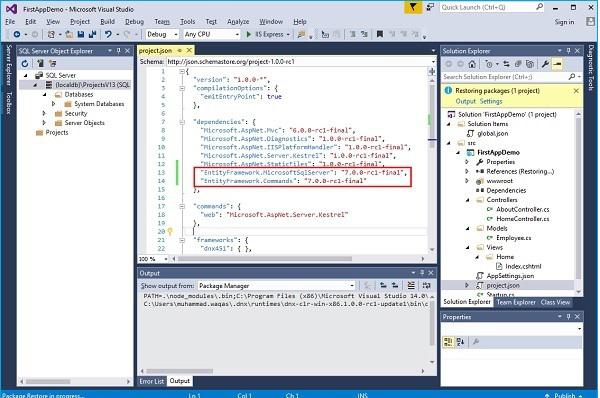The width and height of the screenshot is (600, 398).
Task: Toggle auto-hide pin on SQL Server Object Explorer
Action: pos(119,51)
